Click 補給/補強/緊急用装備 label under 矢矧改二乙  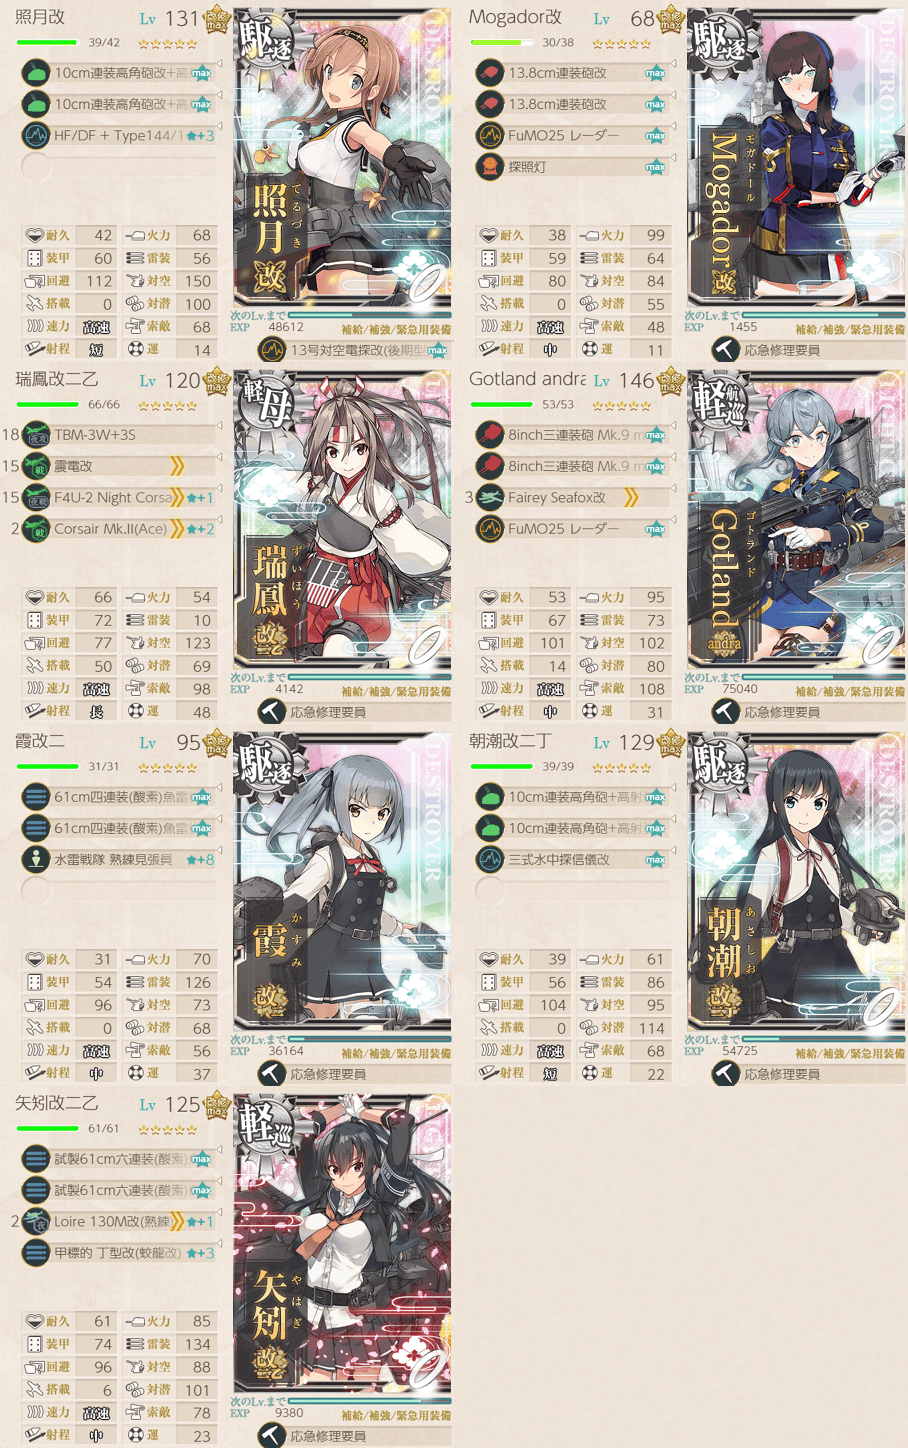pos(396,1415)
